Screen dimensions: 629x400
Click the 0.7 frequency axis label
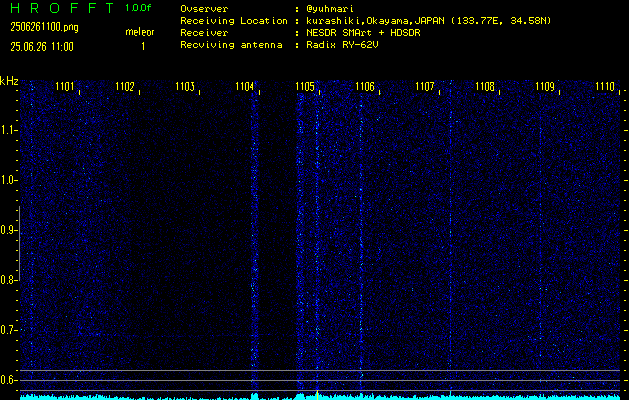click(7, 330)
